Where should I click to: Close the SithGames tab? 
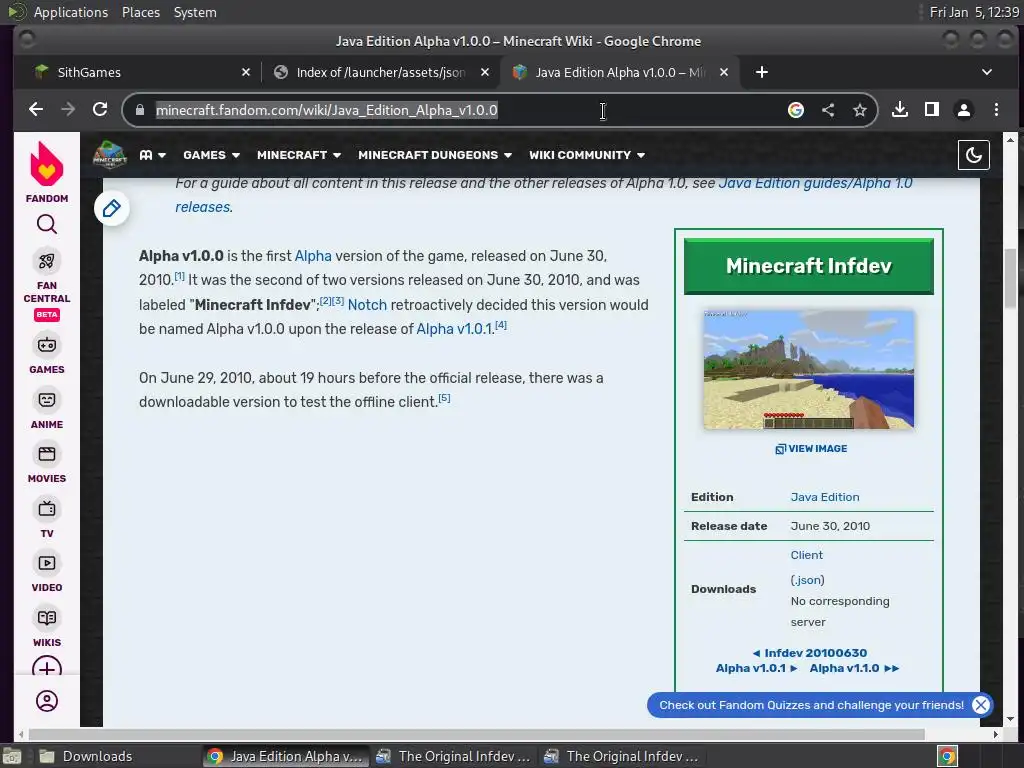tap(246, 72)
